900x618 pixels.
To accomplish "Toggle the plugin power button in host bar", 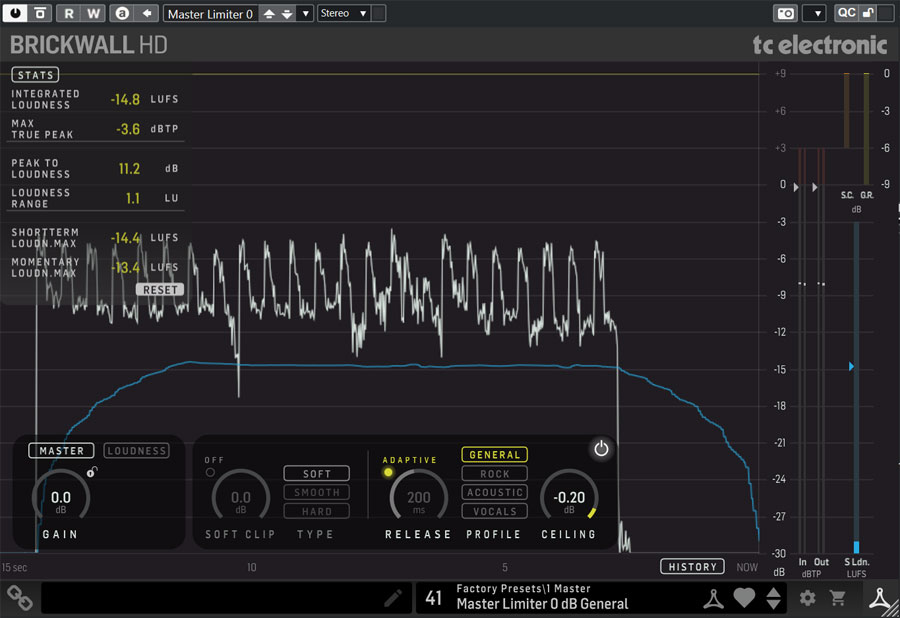I will click(x=15, y=13).
